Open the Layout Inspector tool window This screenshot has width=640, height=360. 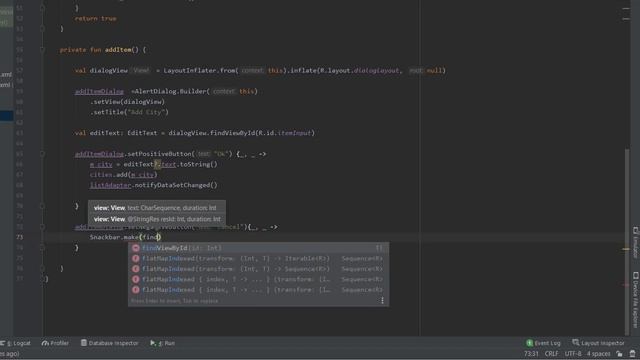598,343
